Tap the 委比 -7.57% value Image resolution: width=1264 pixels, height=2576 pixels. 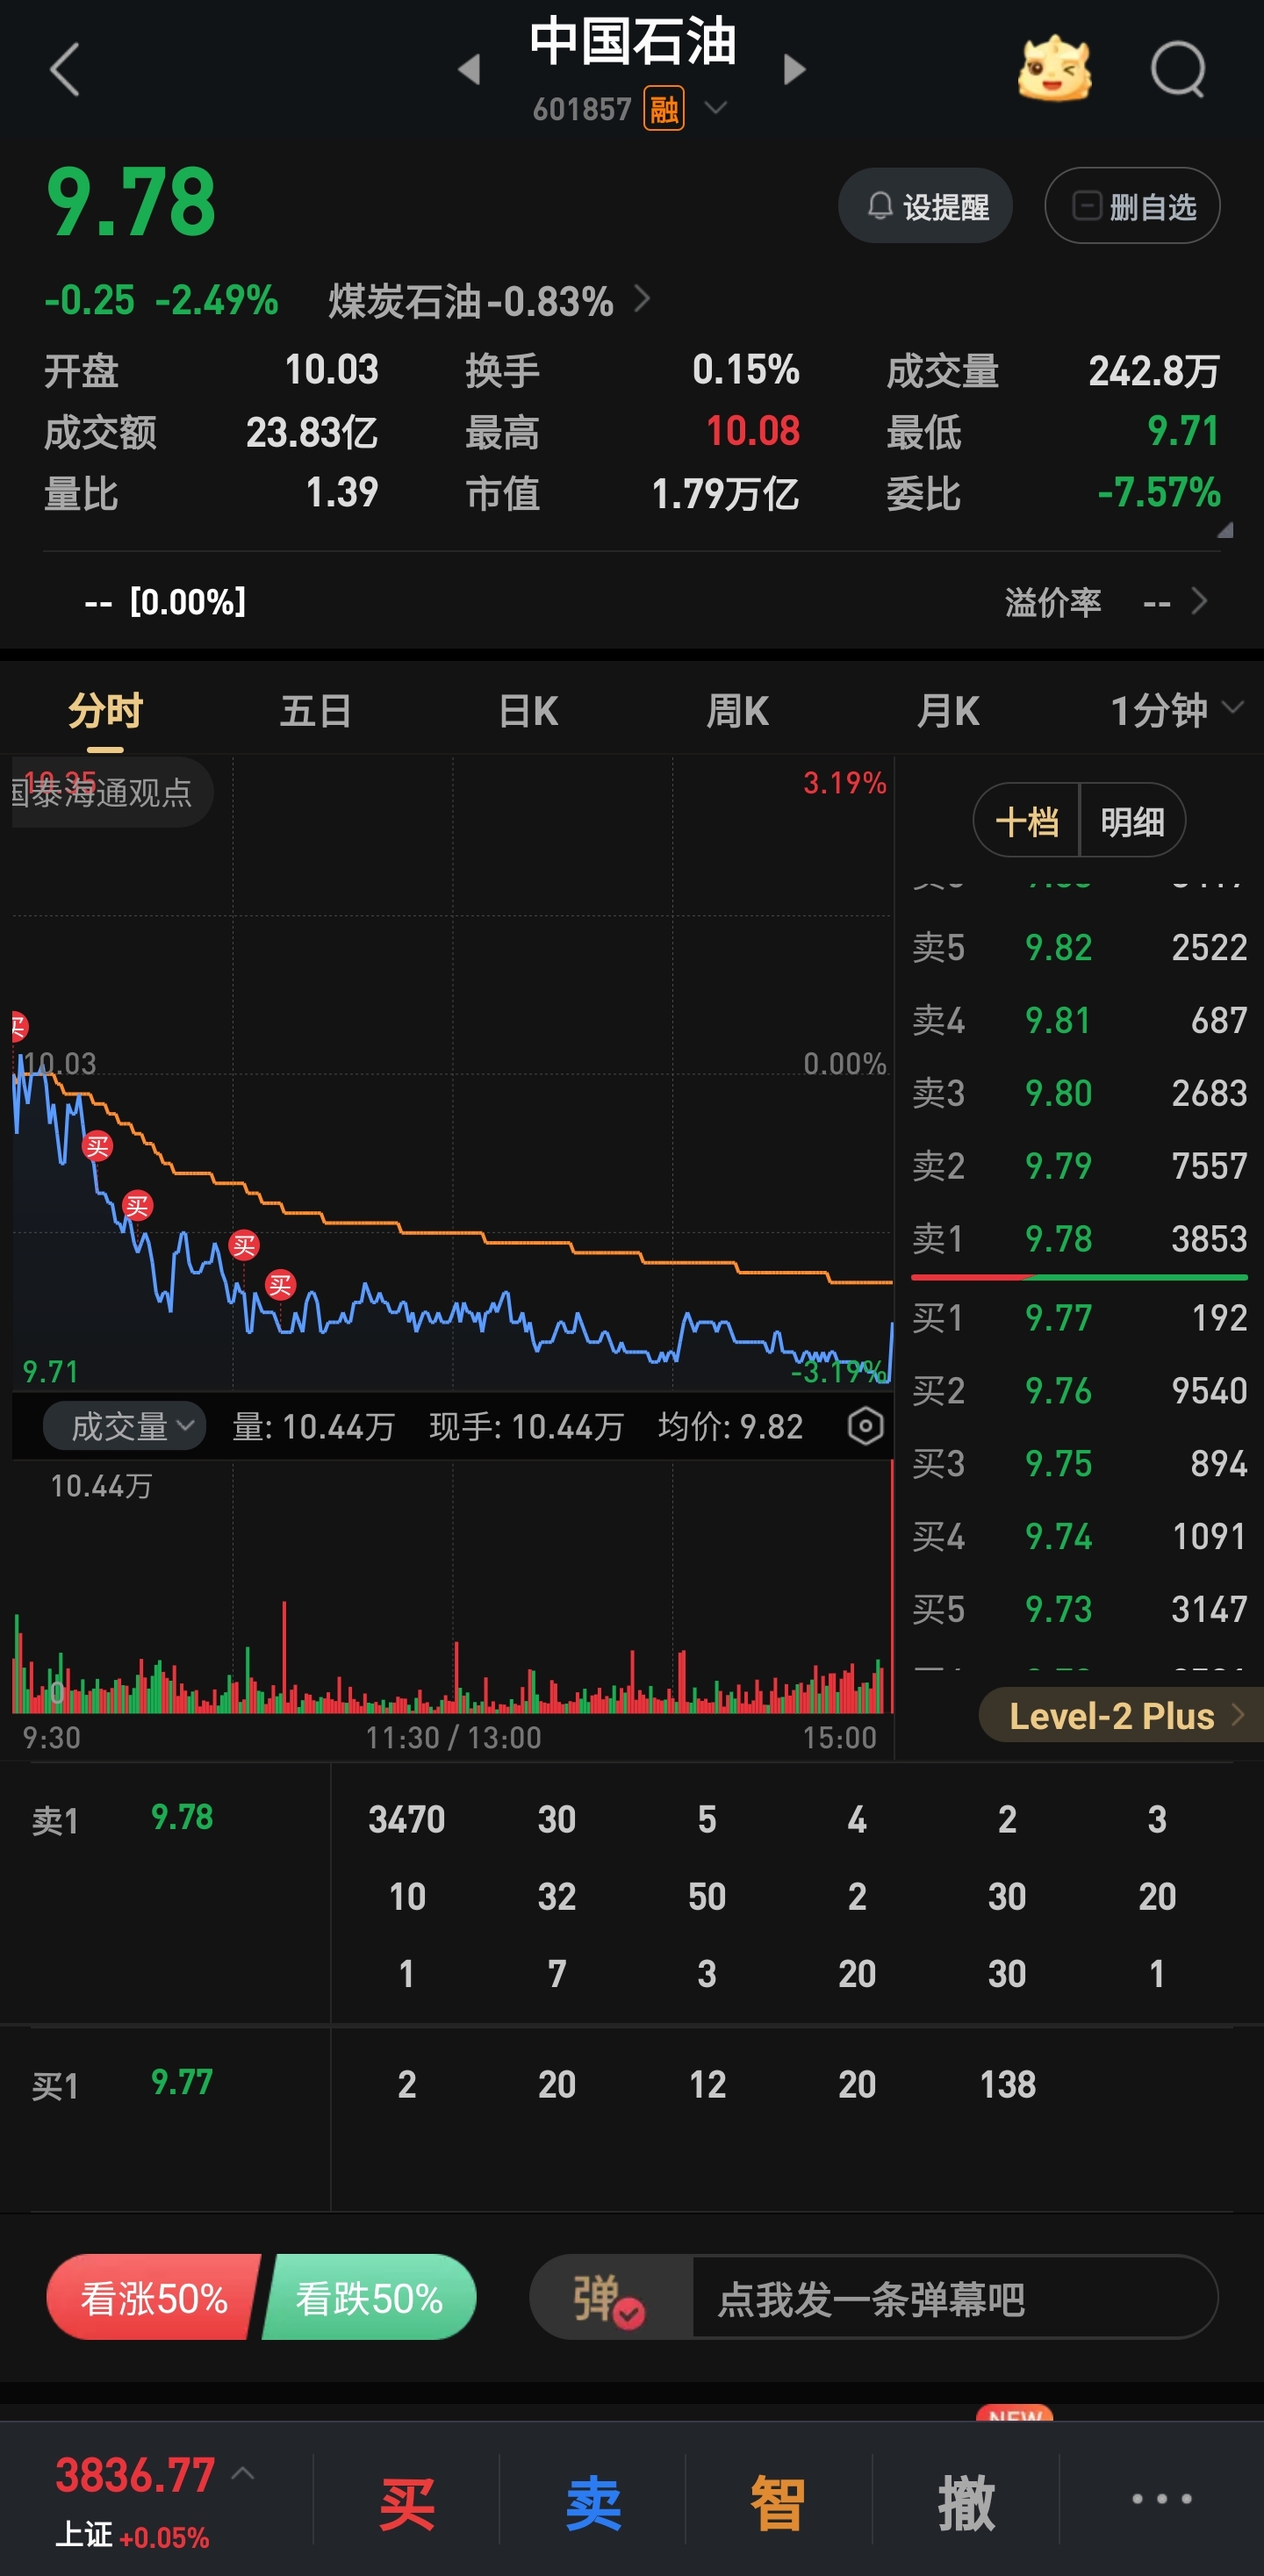click(1158, 492)
